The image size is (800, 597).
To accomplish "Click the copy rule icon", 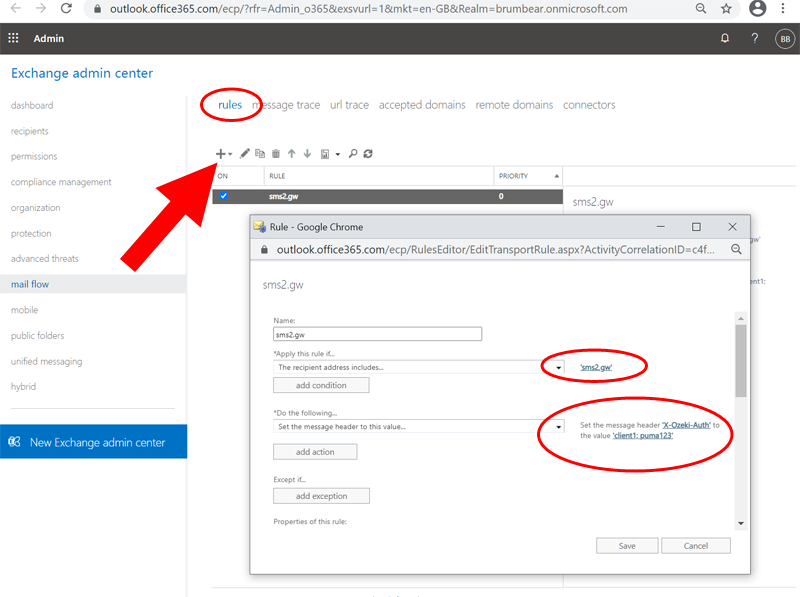I will pyautogui.click(x=260, y=154).
